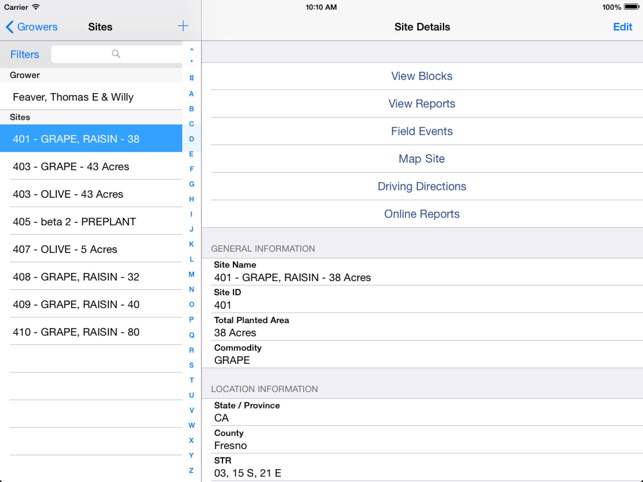Open View Blocks
The width and height of the screenshot is (643, 482).
click(421, 76)
